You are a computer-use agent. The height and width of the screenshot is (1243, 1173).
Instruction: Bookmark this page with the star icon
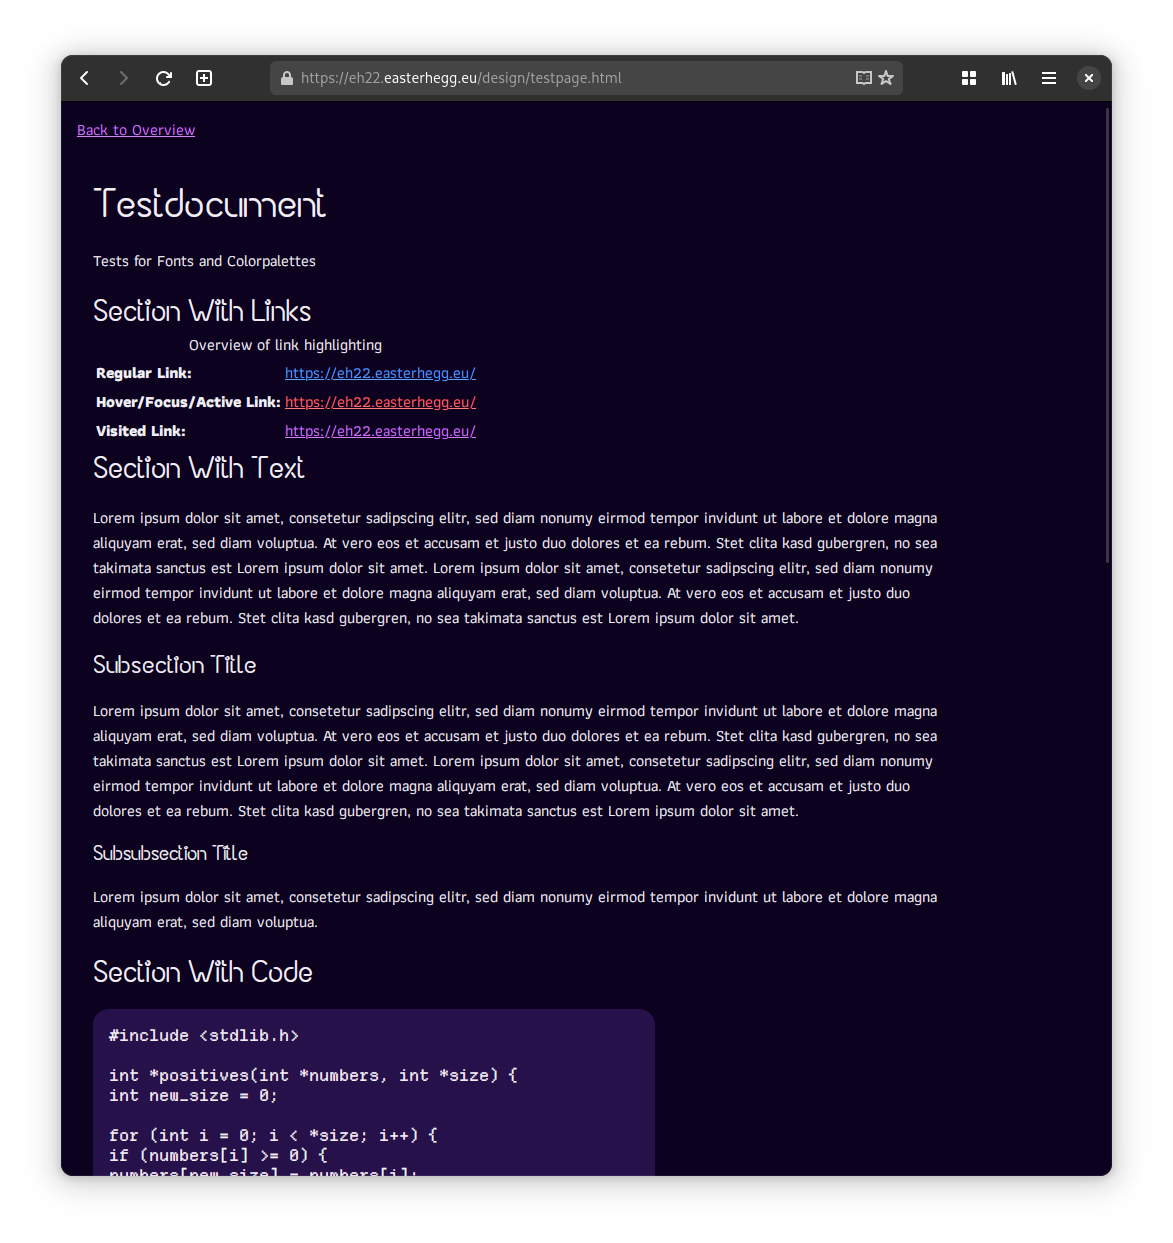tap(886, 78)
